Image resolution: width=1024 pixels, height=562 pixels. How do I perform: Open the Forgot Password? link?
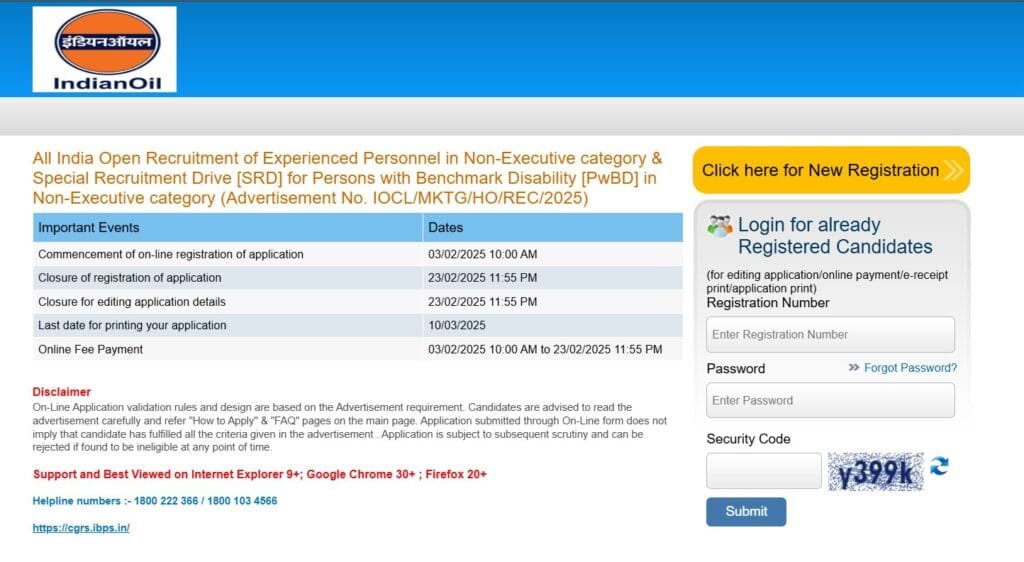pyautogui.click(x=910, y=368)
